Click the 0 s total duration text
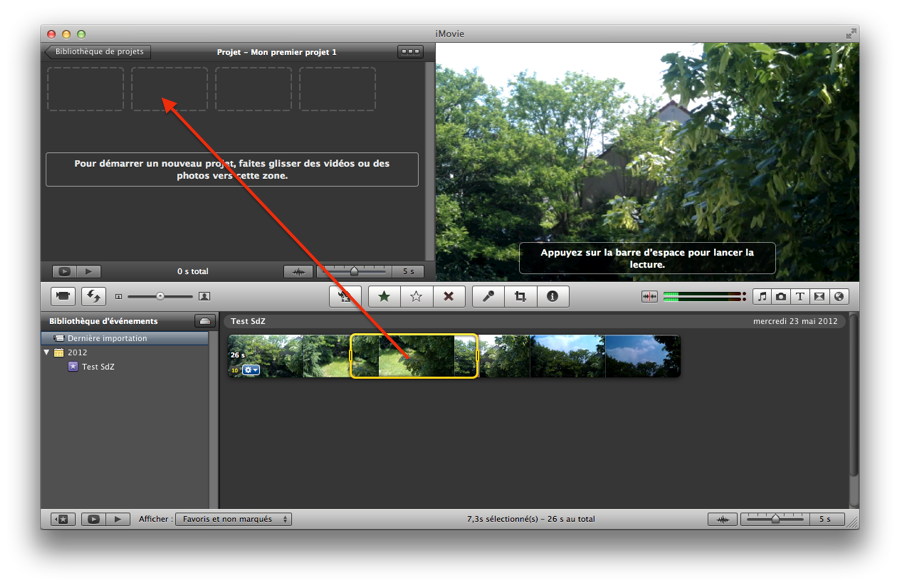The image size is (900, 586). [x=193, y=271]
